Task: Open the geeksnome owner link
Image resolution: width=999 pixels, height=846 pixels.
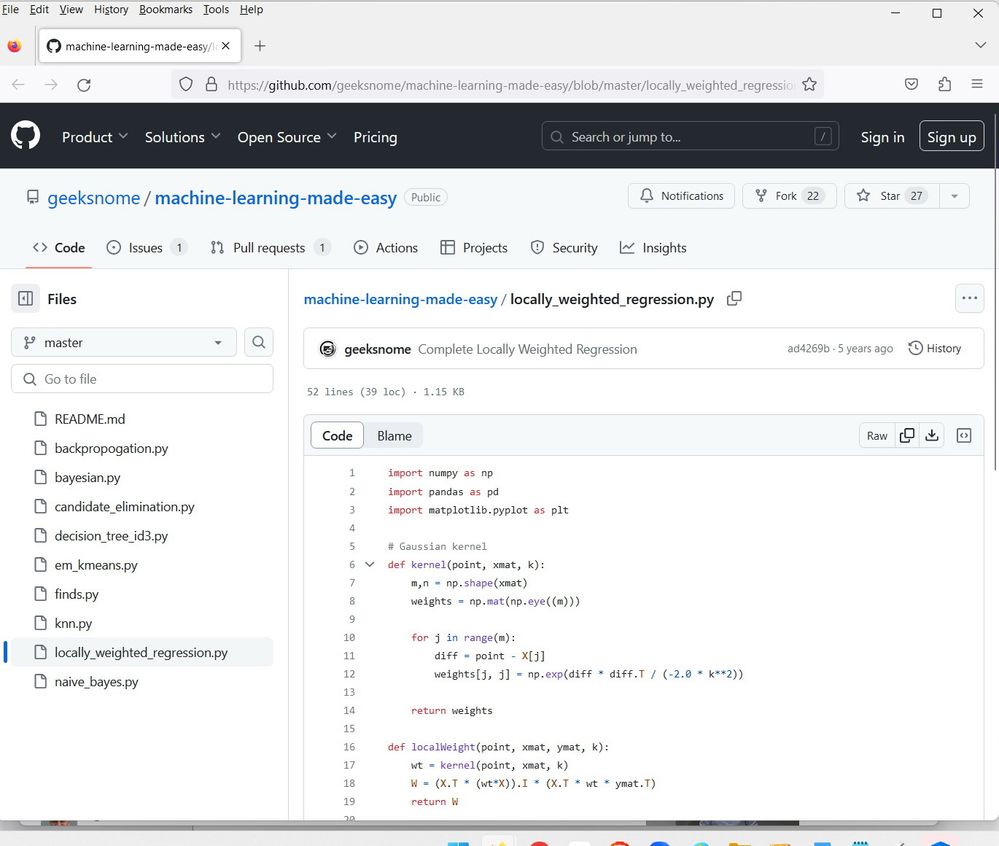Action: coord(94,197)
